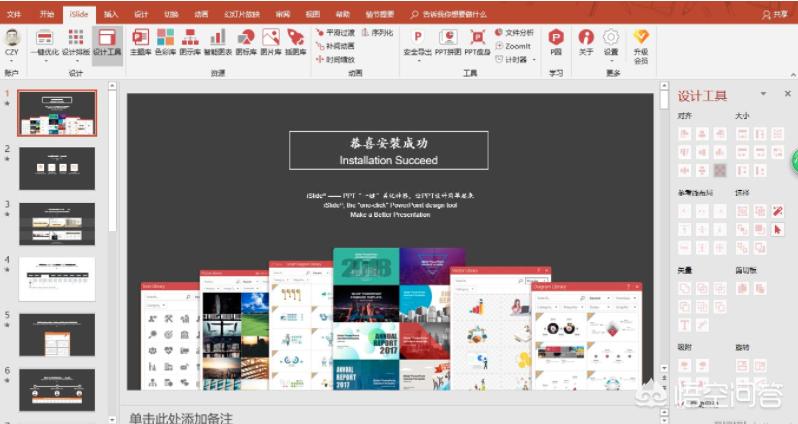The image size is (798, 424).
Task: Open the 图片库 picture library
Action: [x=271, y=42]
